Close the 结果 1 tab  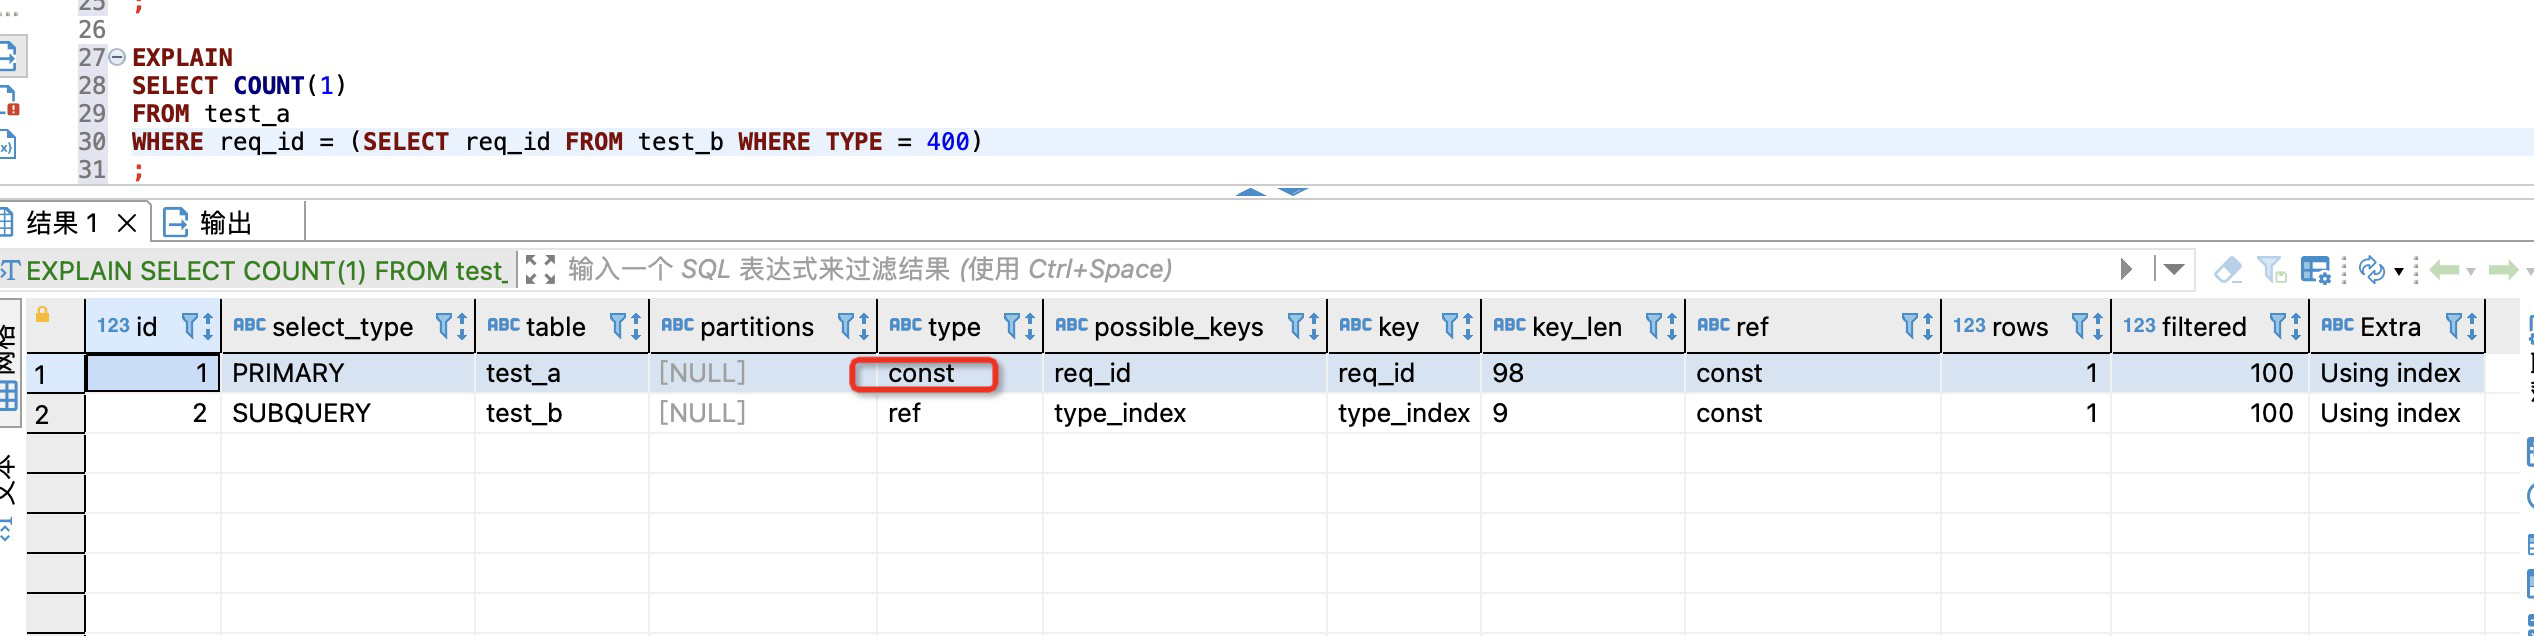(127, 223)
